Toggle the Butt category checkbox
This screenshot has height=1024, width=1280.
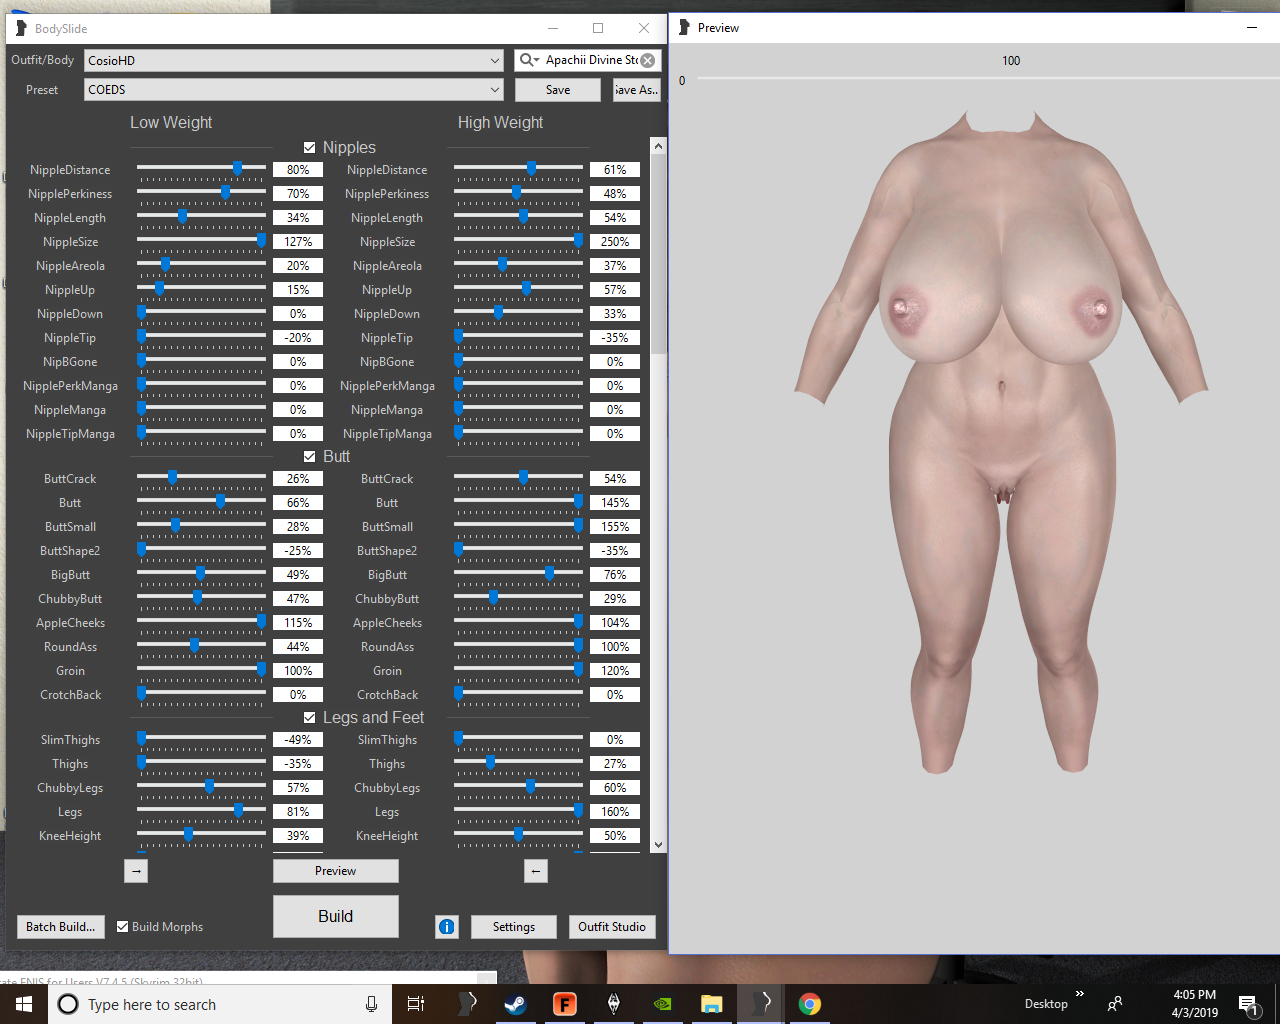(310, 457)
